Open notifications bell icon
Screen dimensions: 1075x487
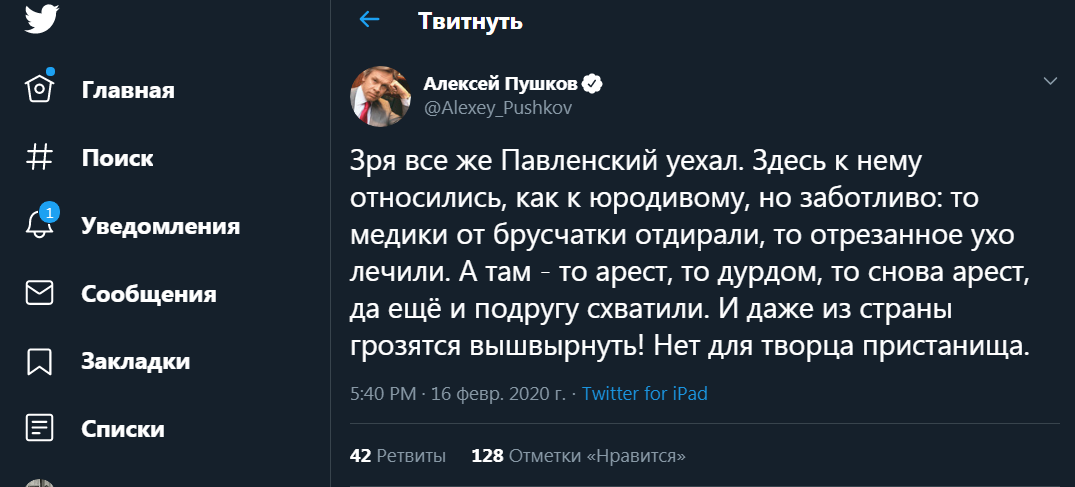40,224
